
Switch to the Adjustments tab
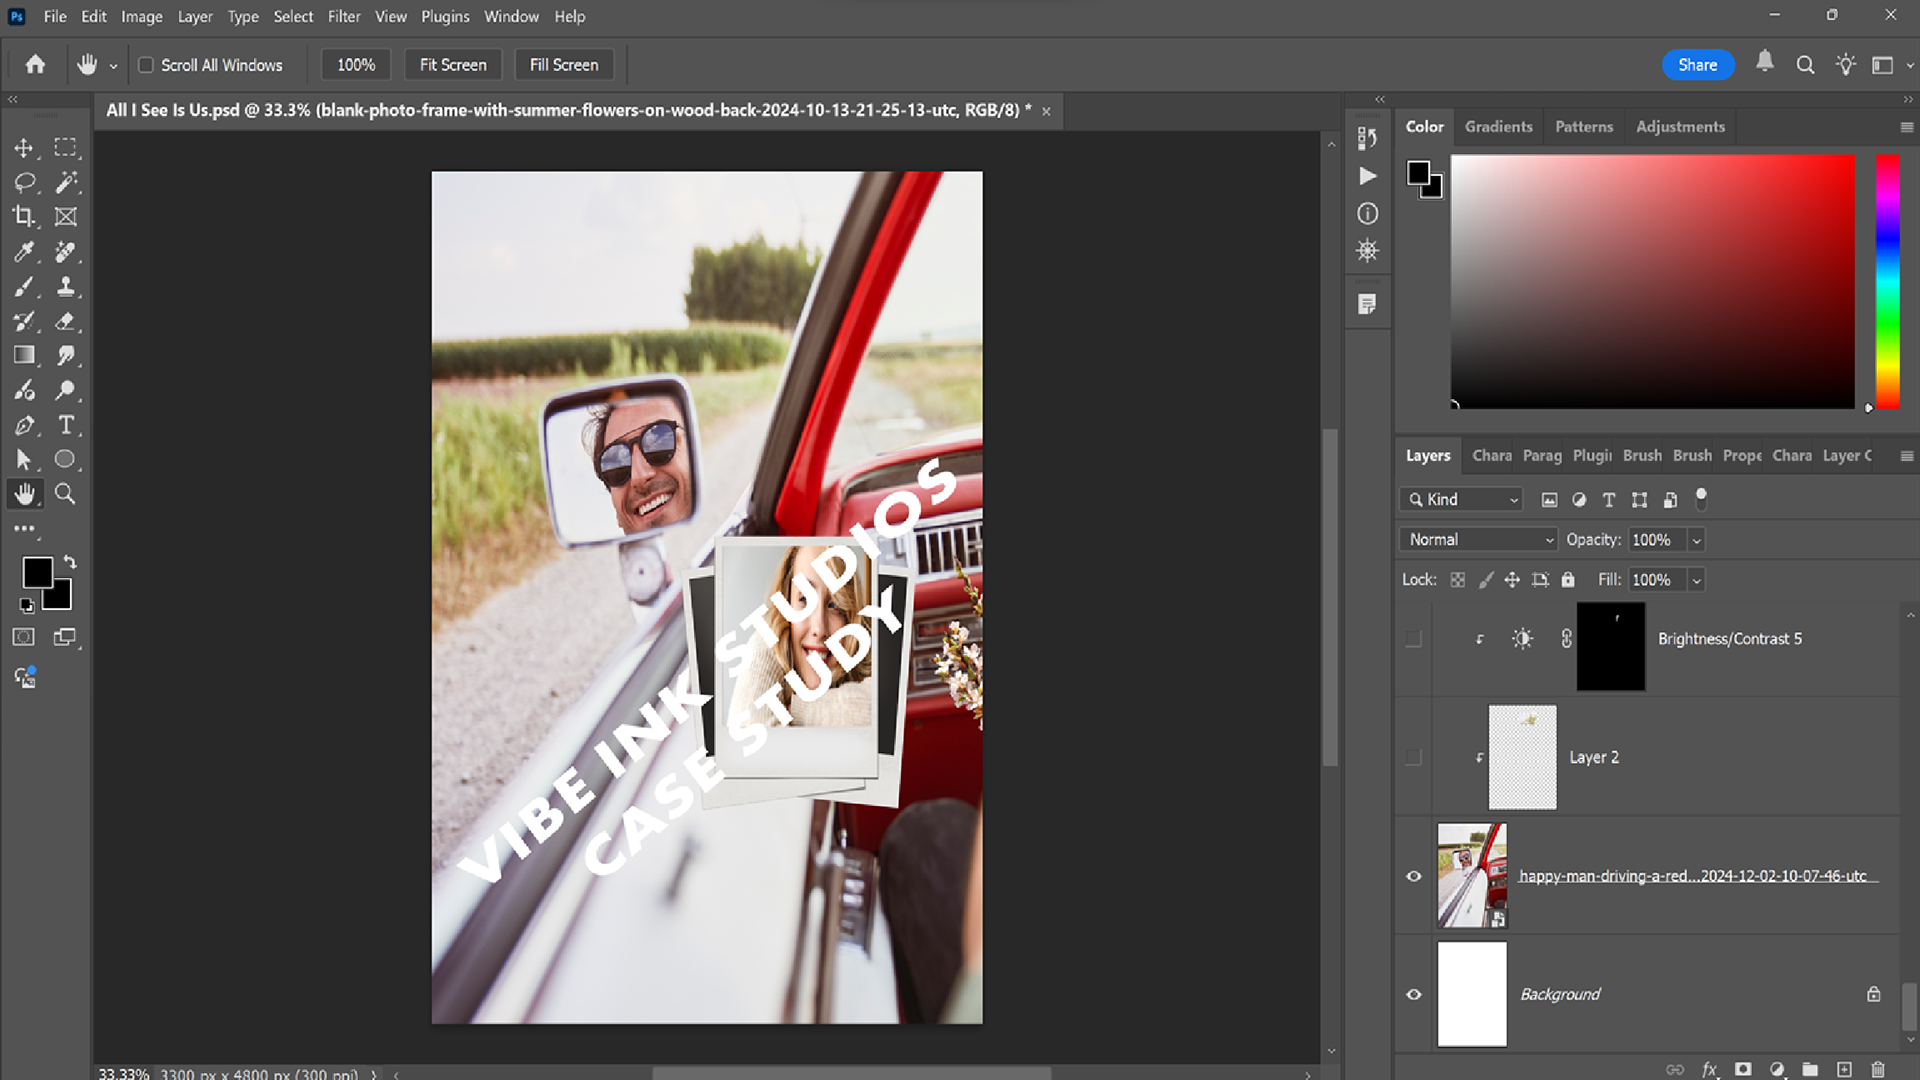pyautogui.click(x=1680, y=127)
